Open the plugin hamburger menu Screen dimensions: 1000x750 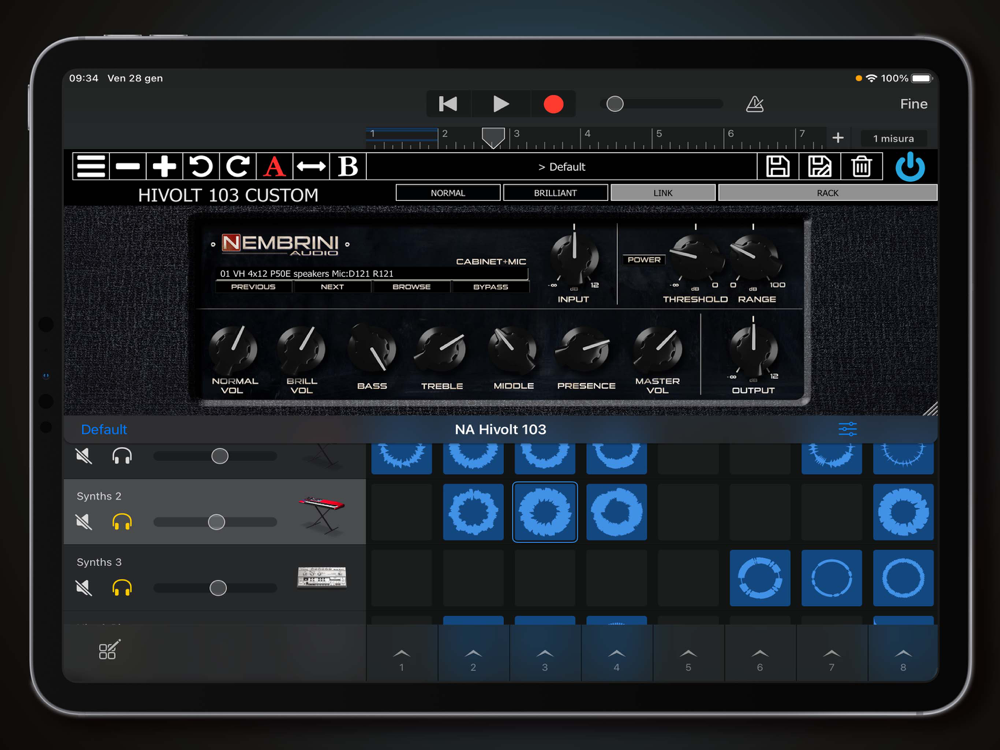[91, 166]
